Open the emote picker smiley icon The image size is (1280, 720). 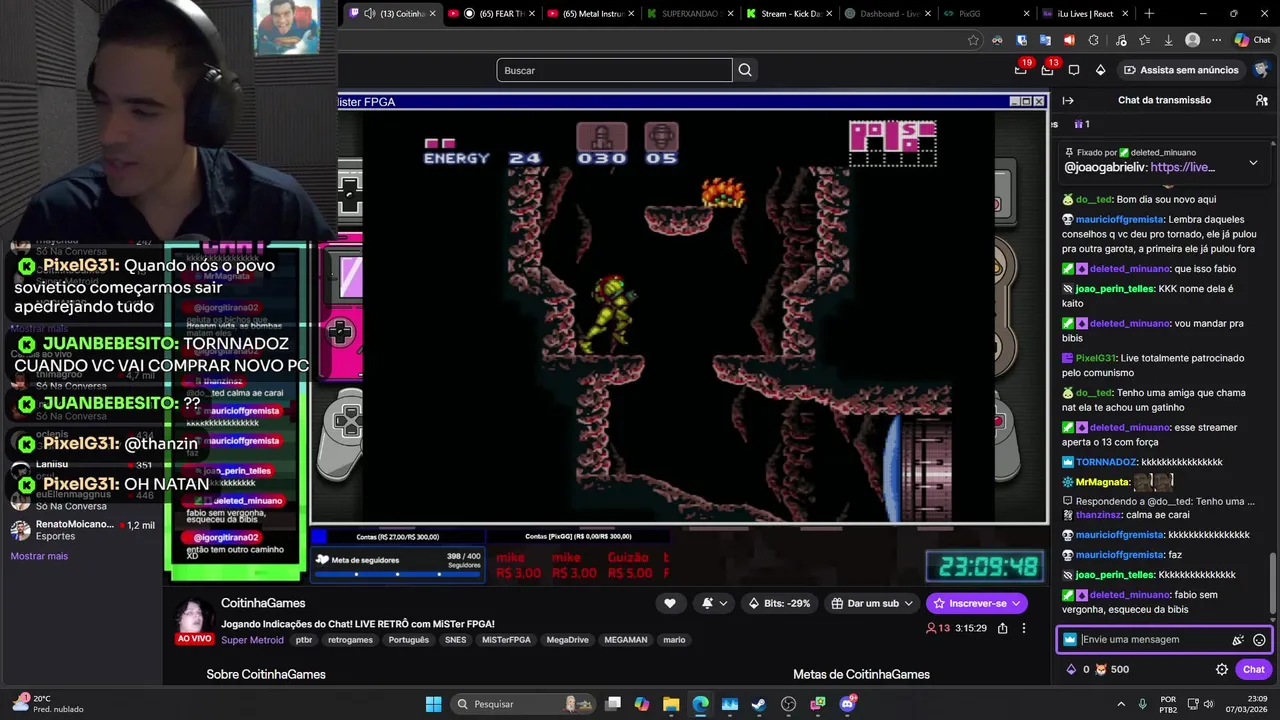click(x=1259, y=640)
